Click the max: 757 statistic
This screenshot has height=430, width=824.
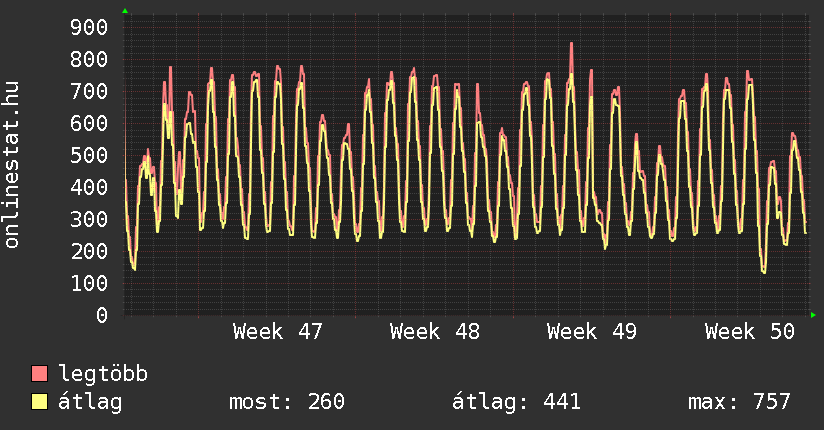[x=739, y=402]
